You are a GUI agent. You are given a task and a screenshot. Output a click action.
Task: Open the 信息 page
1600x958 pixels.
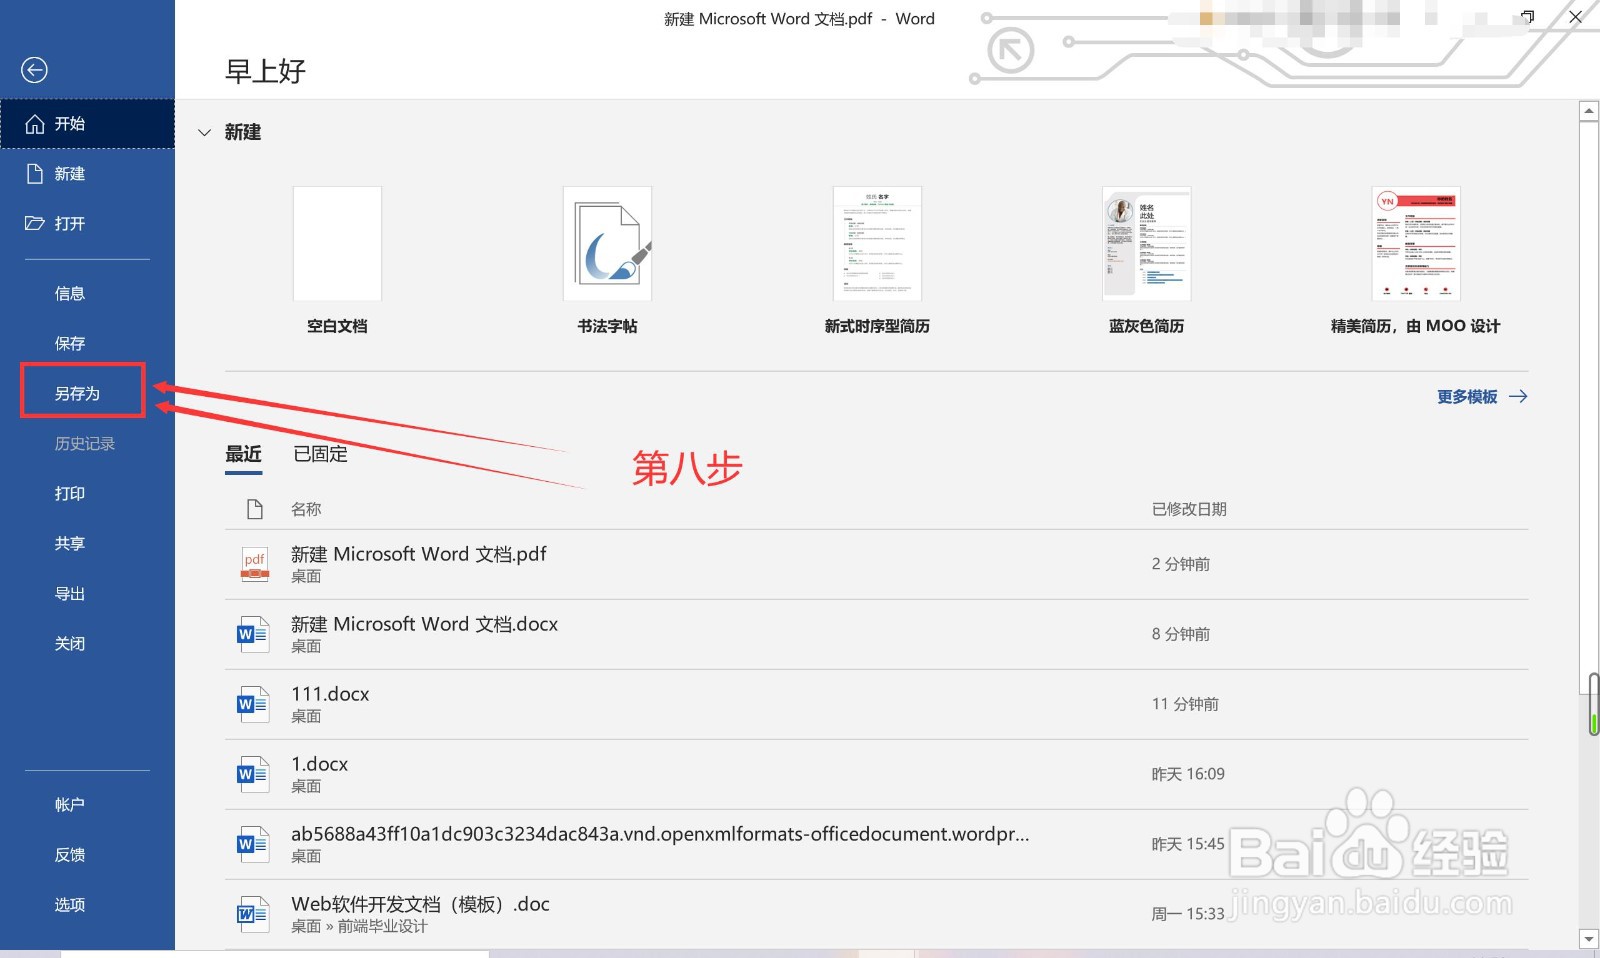pyautogui.click(x=87, y=294)
